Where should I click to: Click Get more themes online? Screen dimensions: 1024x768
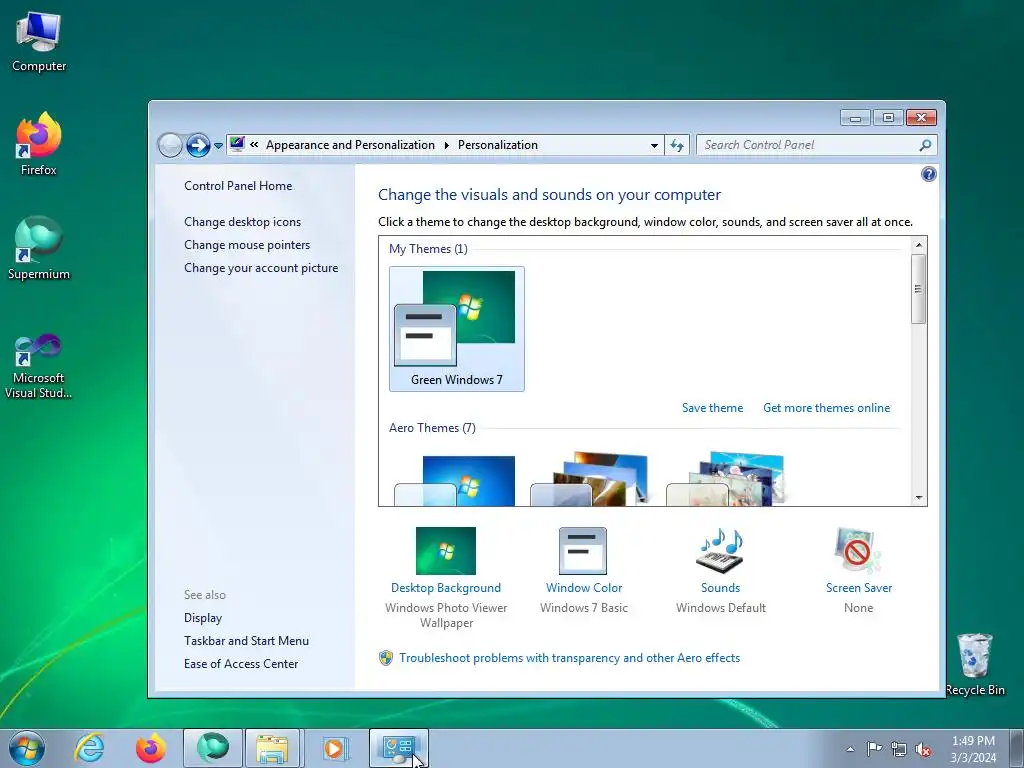click(x=826, y=408)
